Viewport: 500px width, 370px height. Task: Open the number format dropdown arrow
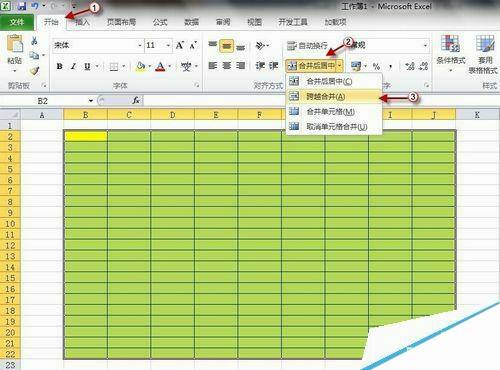[x=425, y=45]
